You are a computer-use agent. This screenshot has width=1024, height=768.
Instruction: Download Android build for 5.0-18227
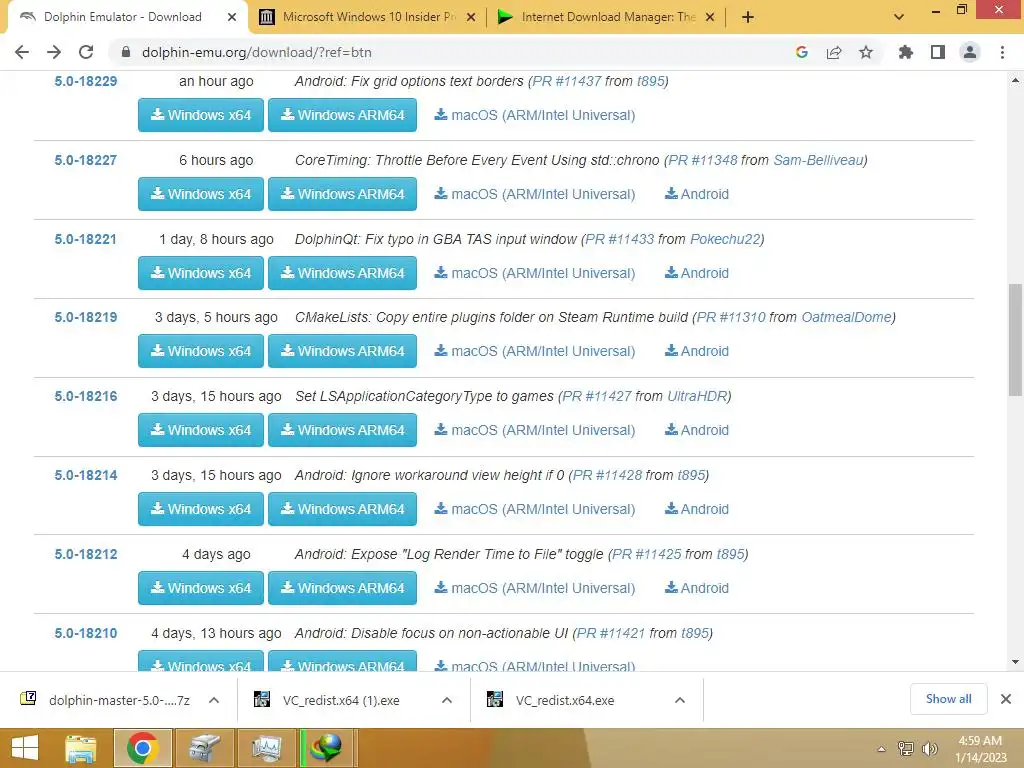pyautogui.click(x=697, y=194)
